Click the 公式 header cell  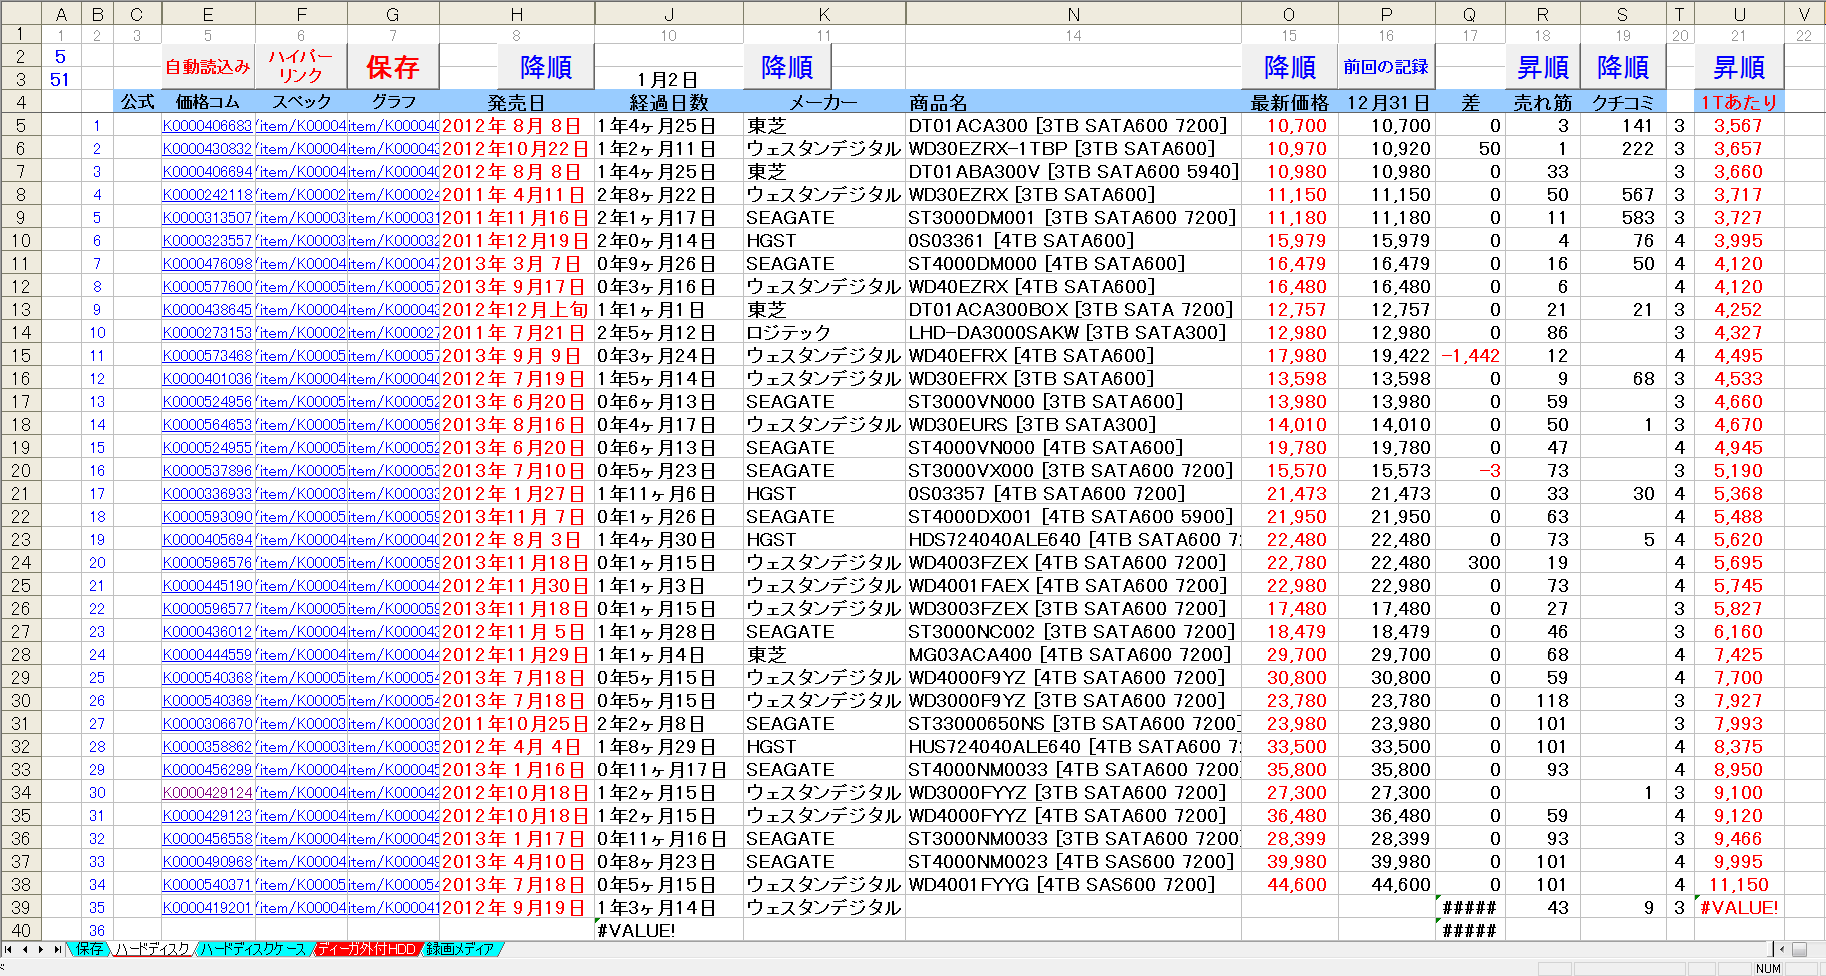[137, 102]
